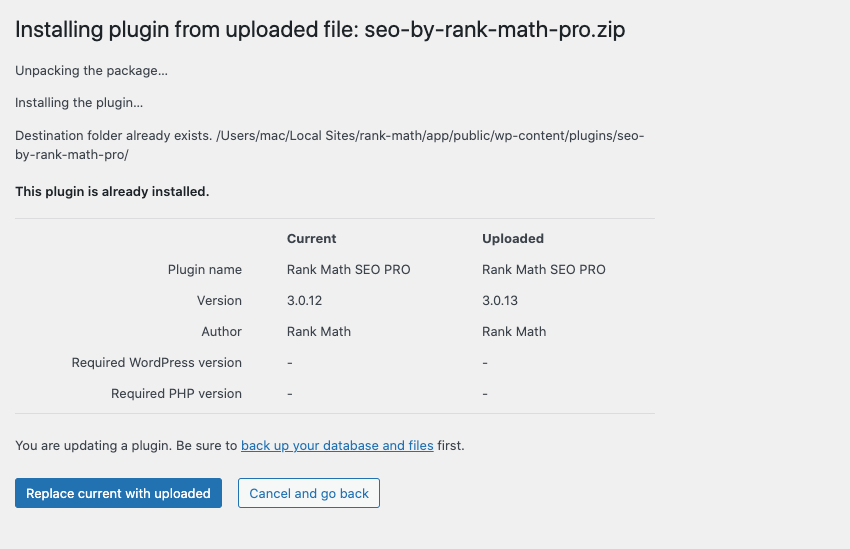Click This plugin is already installed message

112,191
